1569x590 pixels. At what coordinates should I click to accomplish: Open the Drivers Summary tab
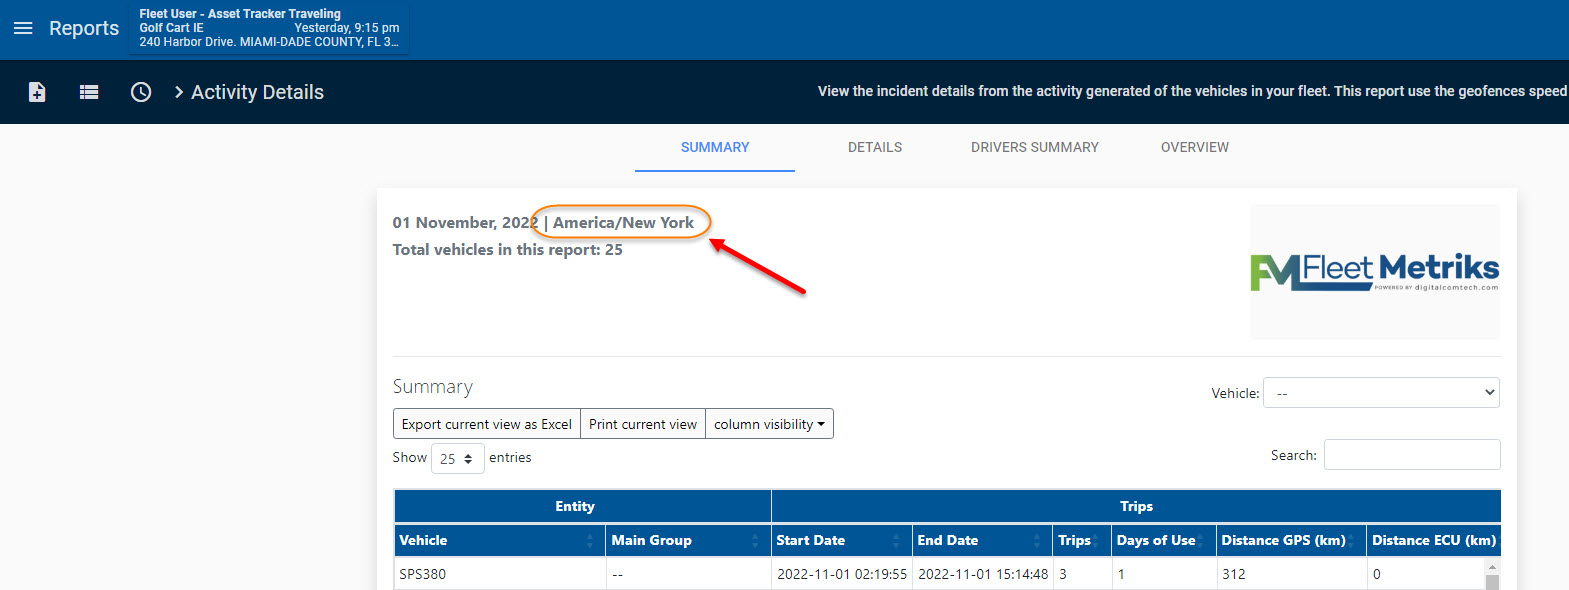1034,147
